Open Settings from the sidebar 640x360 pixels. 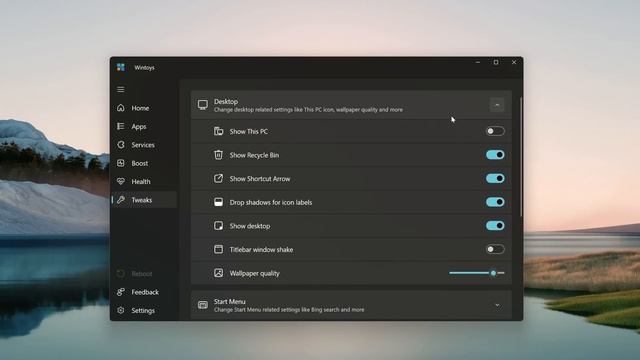143,311
